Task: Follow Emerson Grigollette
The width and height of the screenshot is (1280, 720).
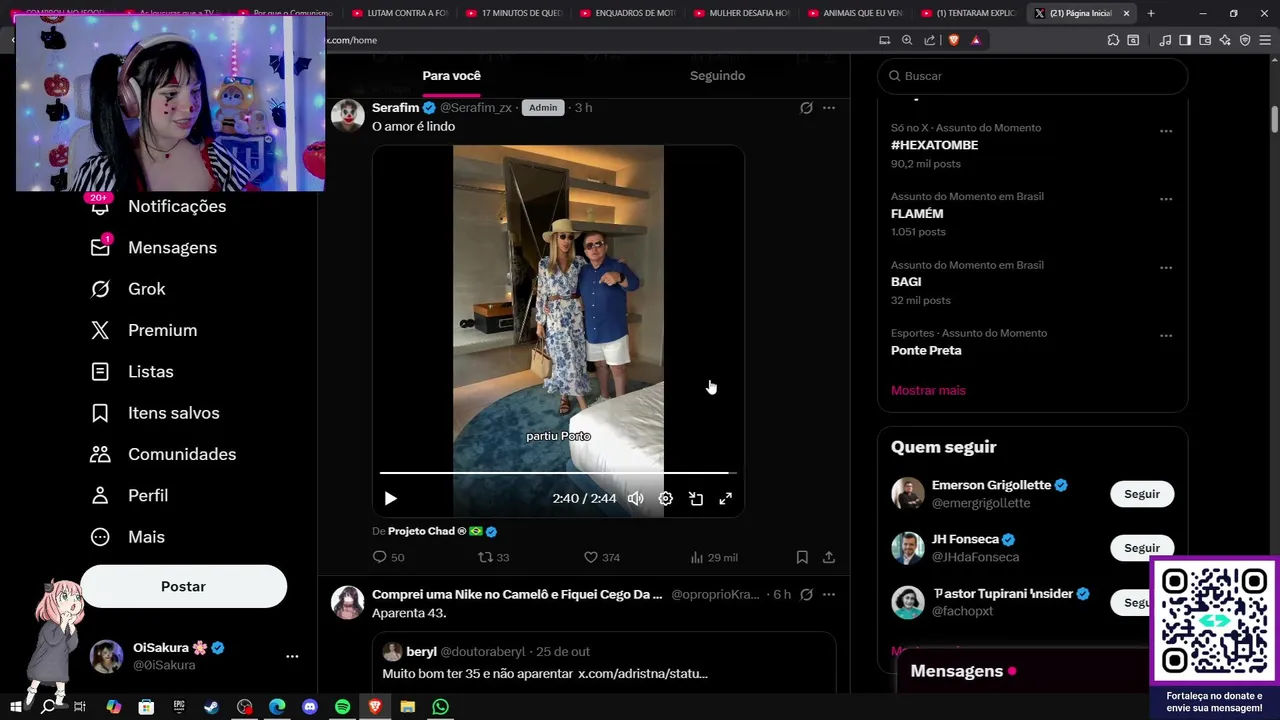Action: click(1141, 494)
